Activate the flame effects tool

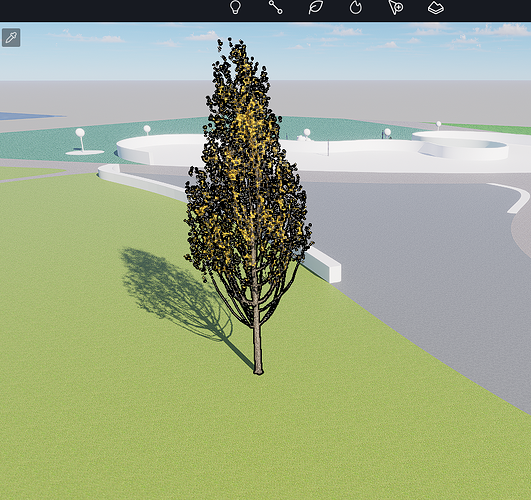(356, 7)
